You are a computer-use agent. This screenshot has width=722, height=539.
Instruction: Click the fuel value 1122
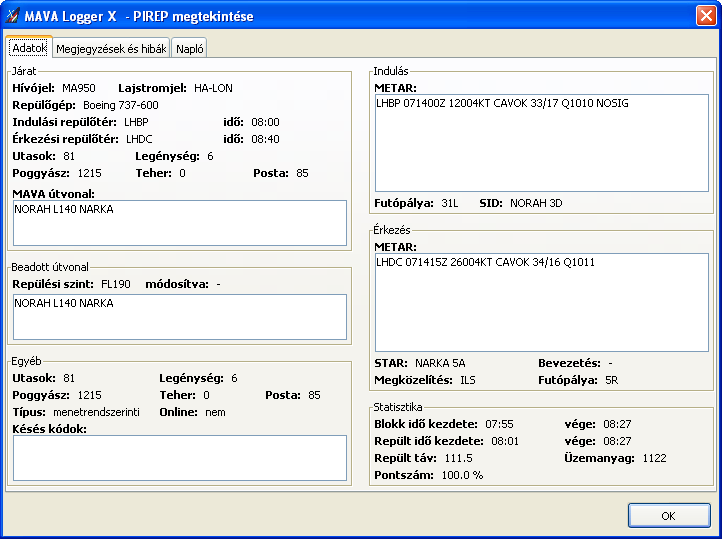click(x=655, y=458)
